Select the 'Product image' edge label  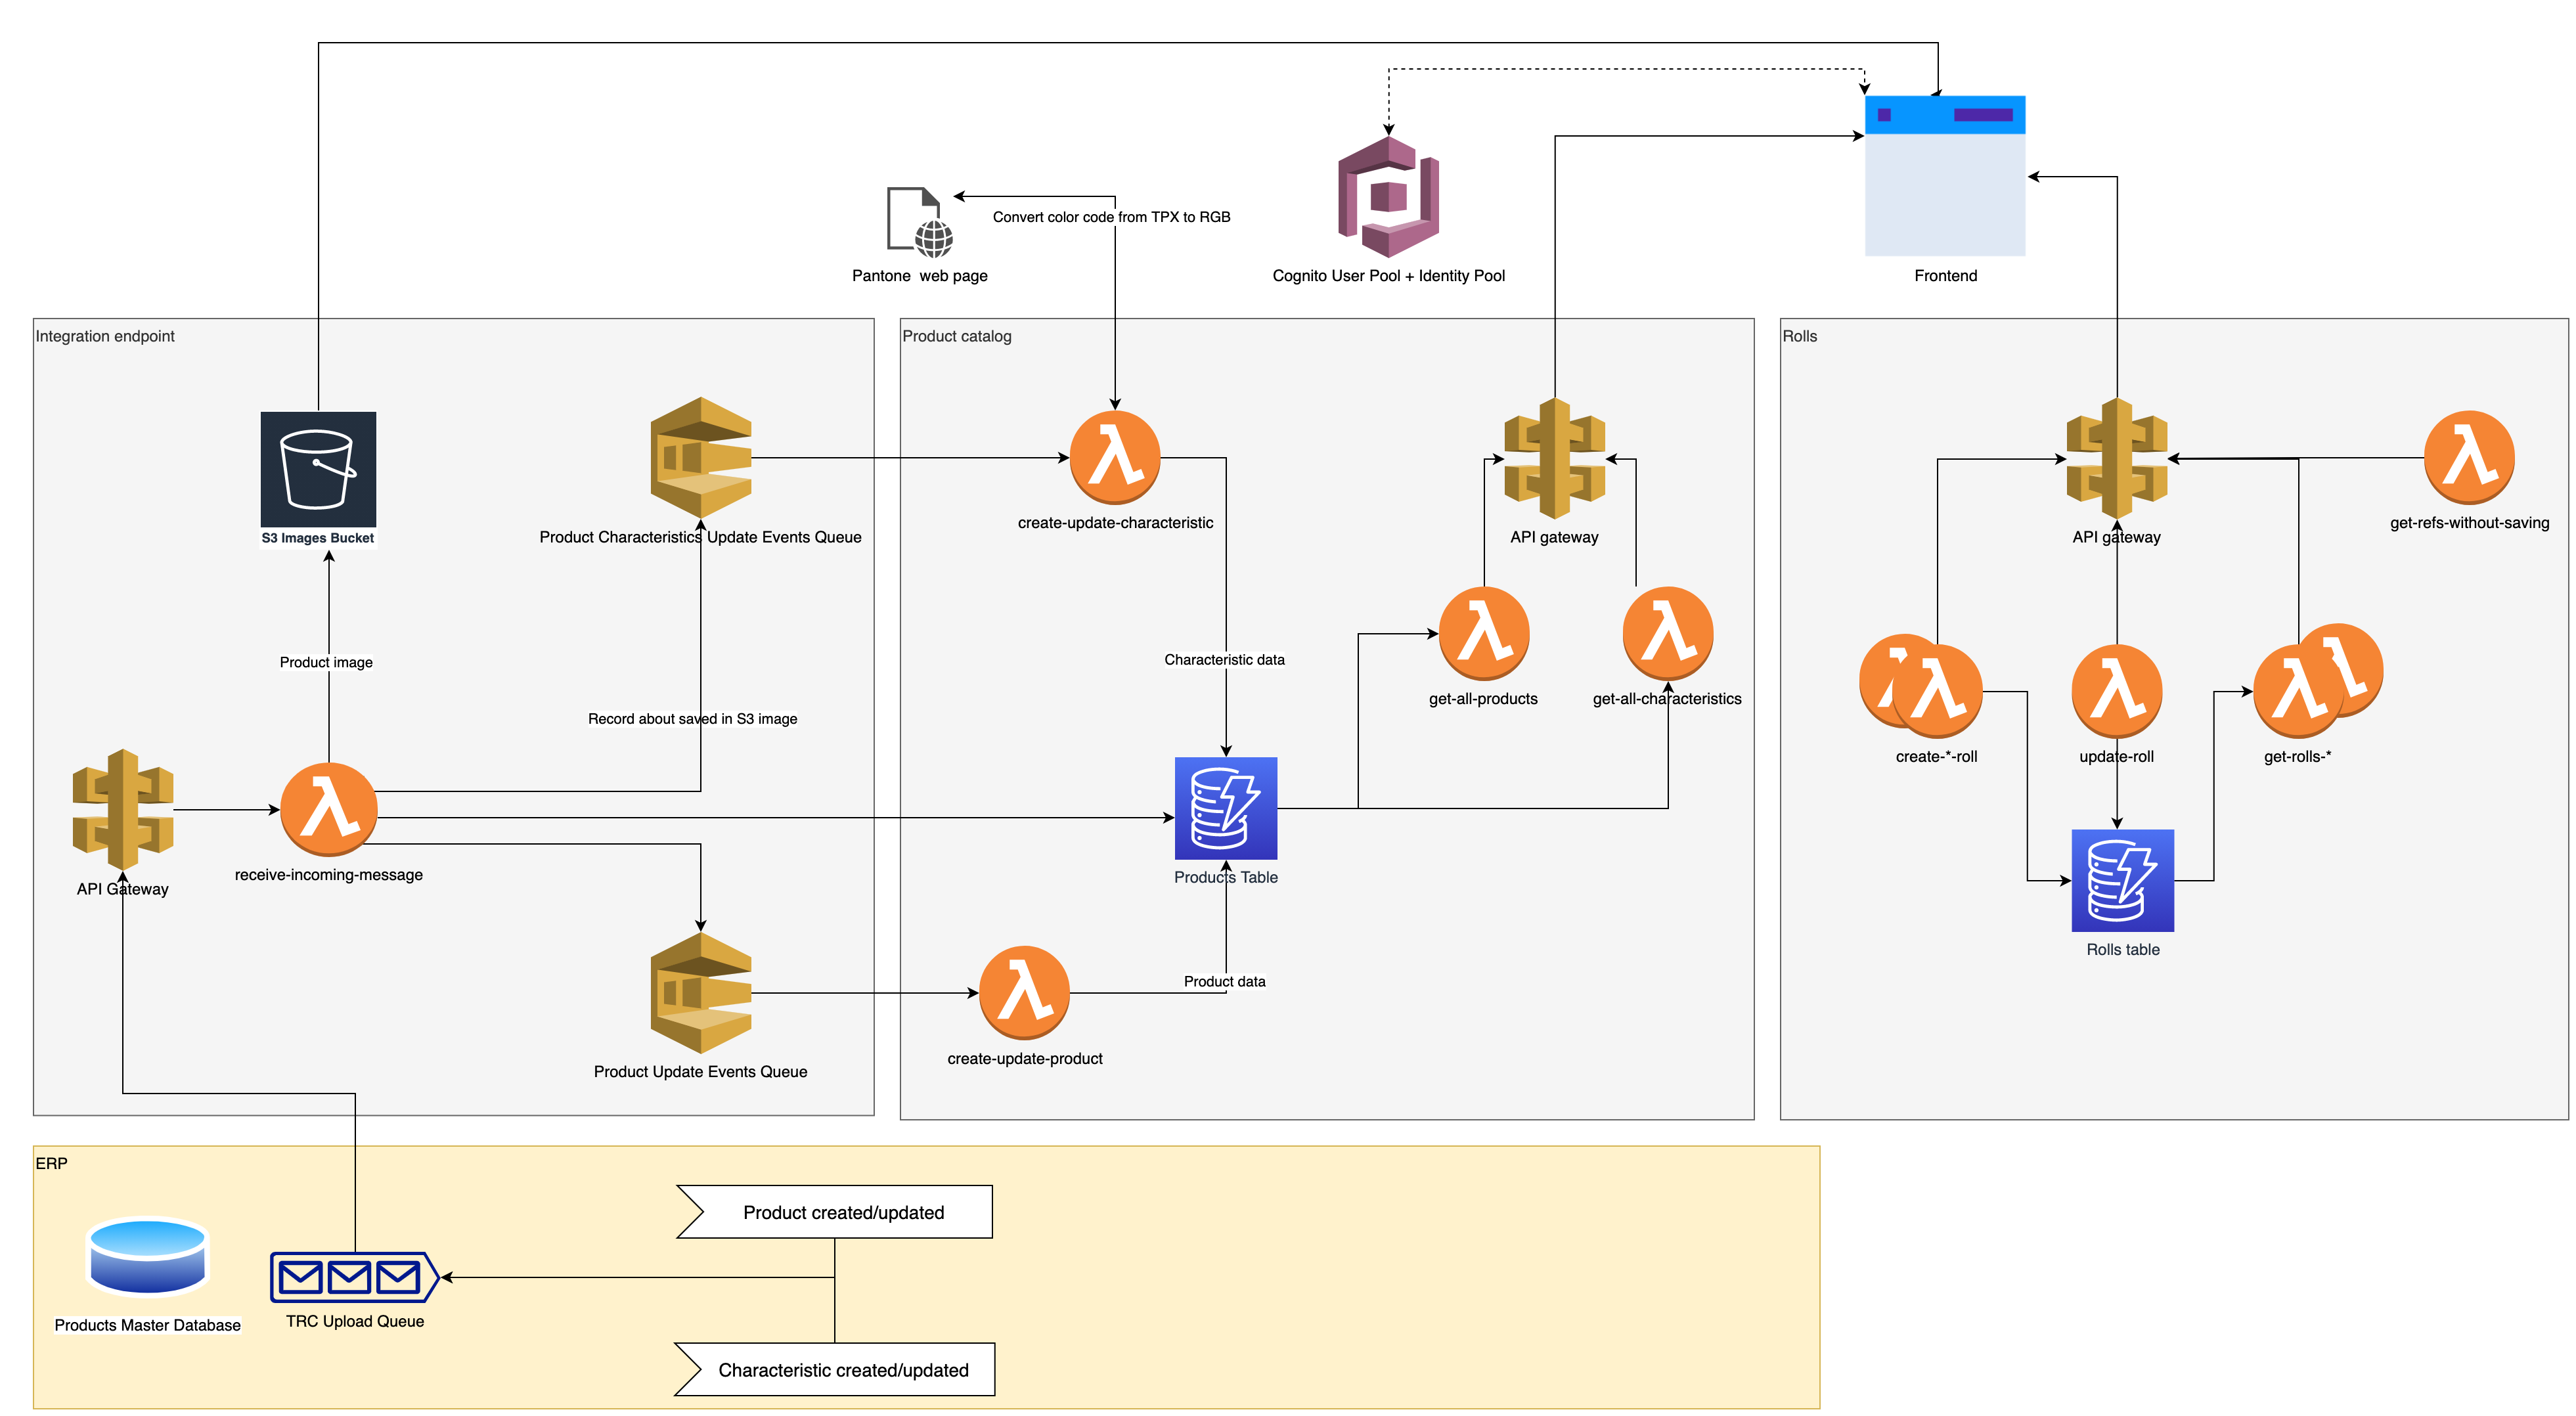[326, 662]
